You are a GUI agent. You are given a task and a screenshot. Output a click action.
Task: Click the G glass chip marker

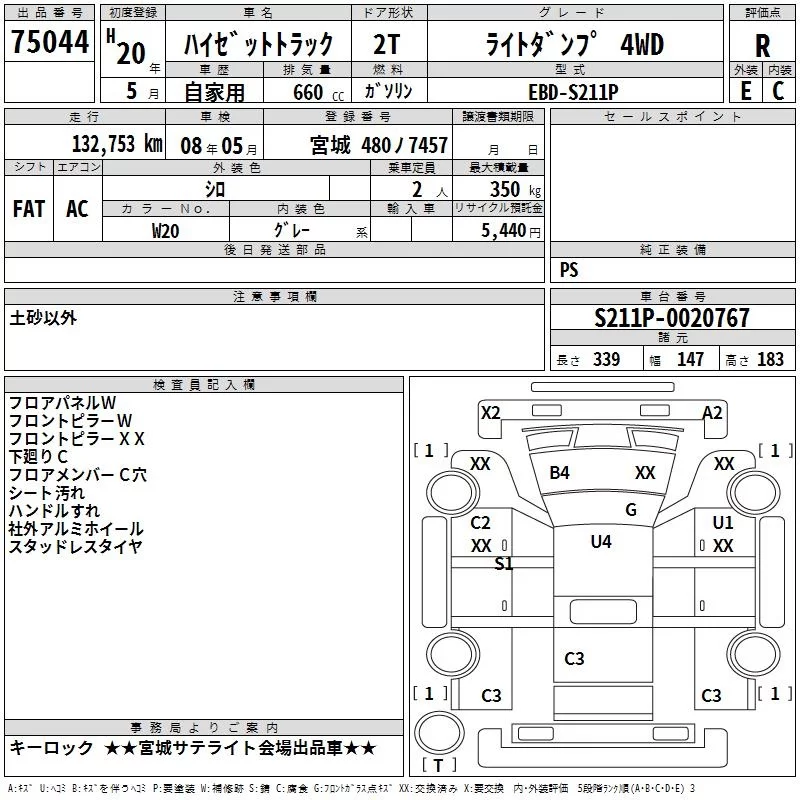tap(630, 509)
